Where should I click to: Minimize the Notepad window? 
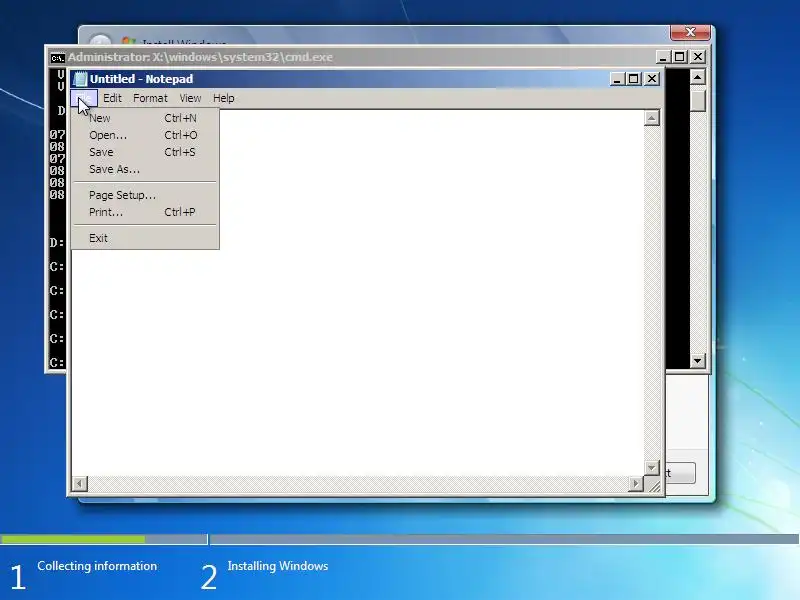(x=617, y=79)
